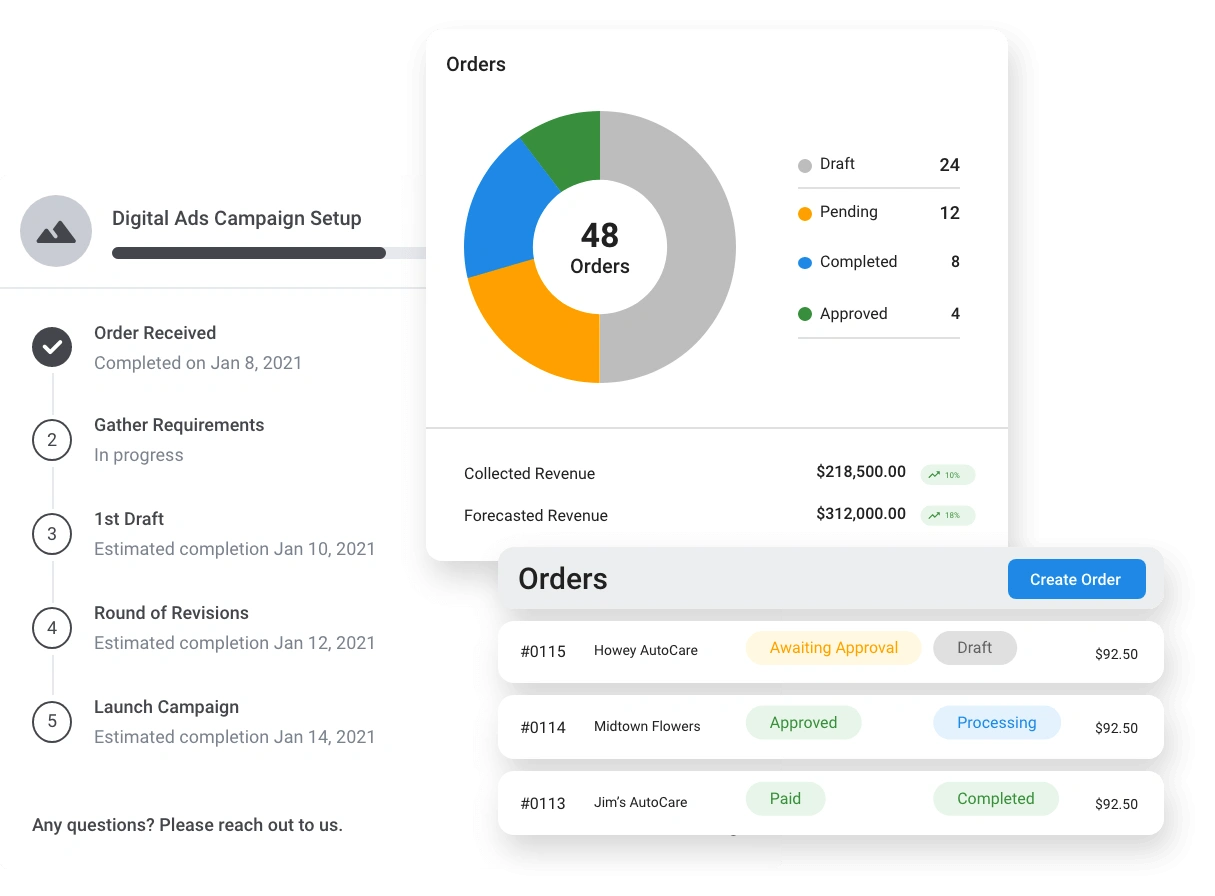Click the blue Completed legend dot
1215x896 pixels.
click(x=804, y=262)
